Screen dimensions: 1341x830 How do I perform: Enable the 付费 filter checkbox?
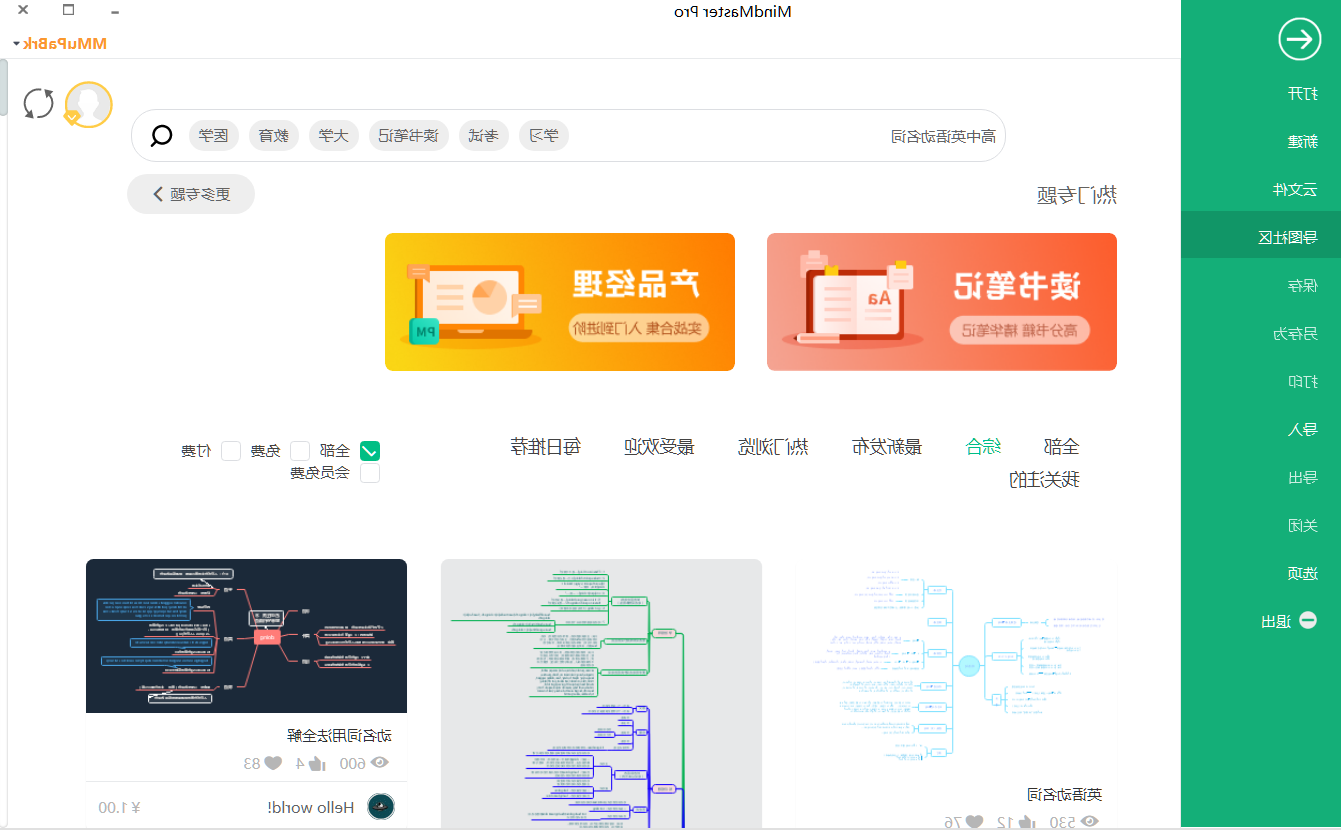(231, 451)
